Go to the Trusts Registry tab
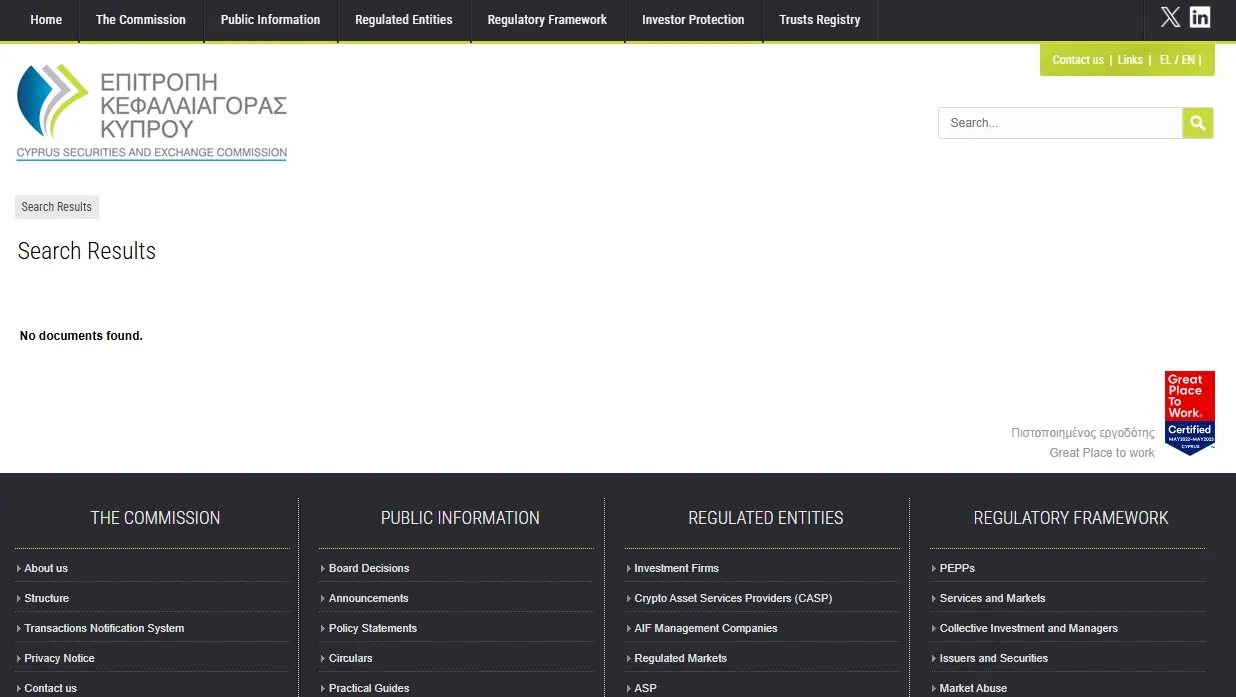 (x=819, y=20)
